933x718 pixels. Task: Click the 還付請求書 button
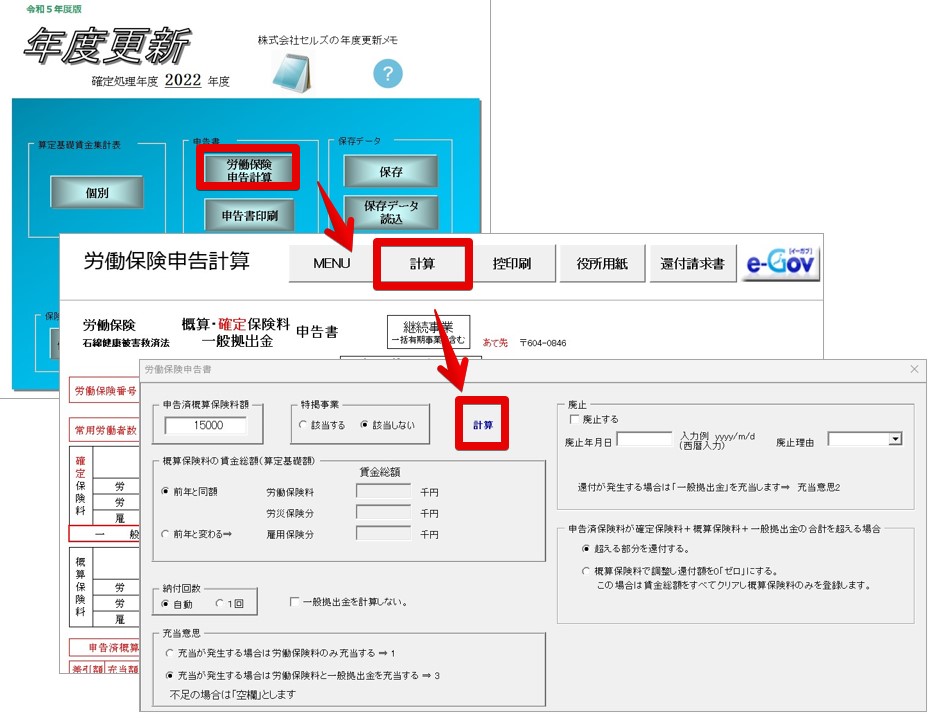(x=692, y=264)
